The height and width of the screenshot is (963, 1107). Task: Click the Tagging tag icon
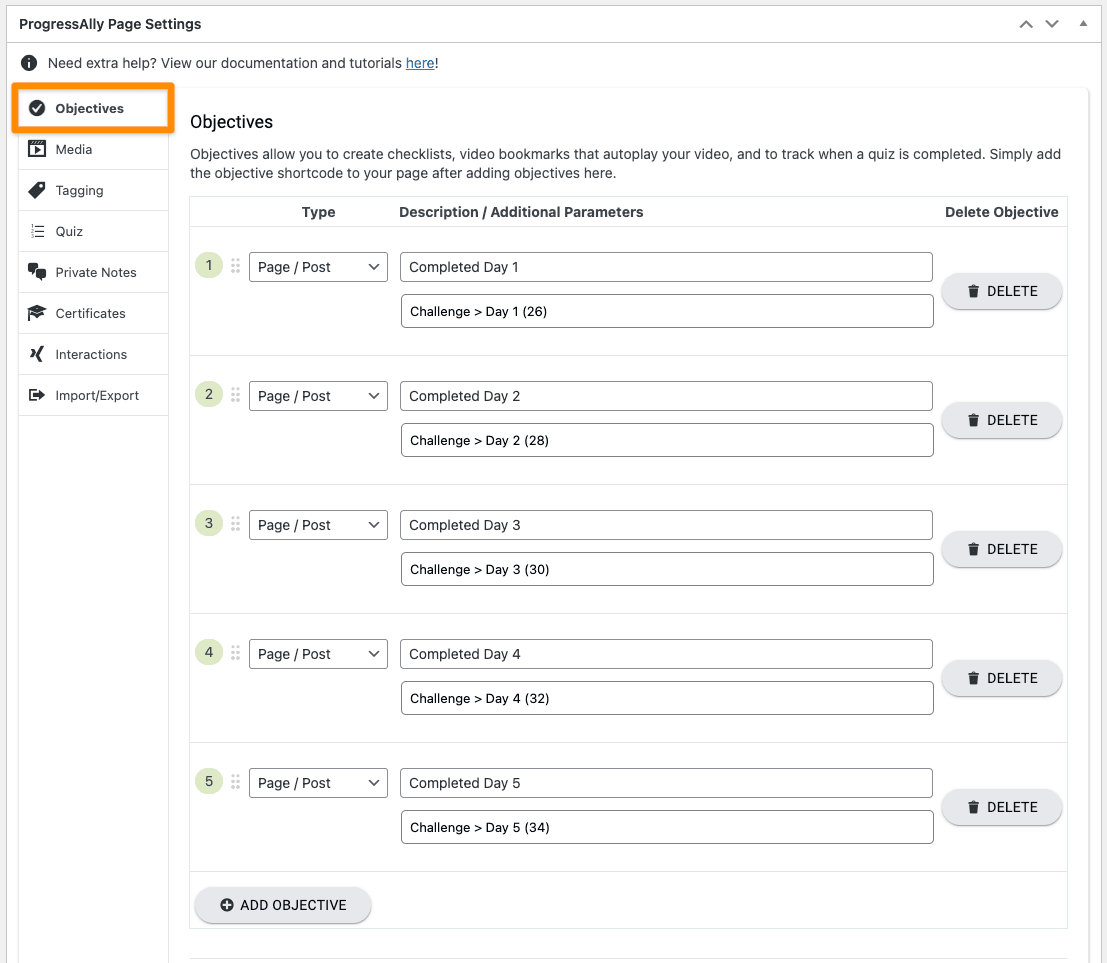point(36,190)
